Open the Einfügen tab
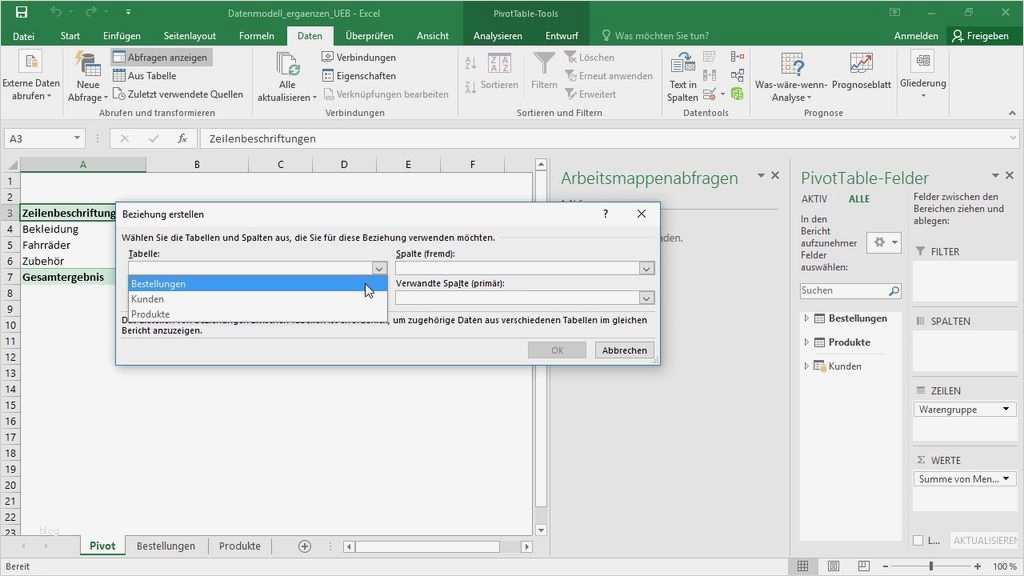Viewport: 1024px width, 576px height. pos(121,36)
